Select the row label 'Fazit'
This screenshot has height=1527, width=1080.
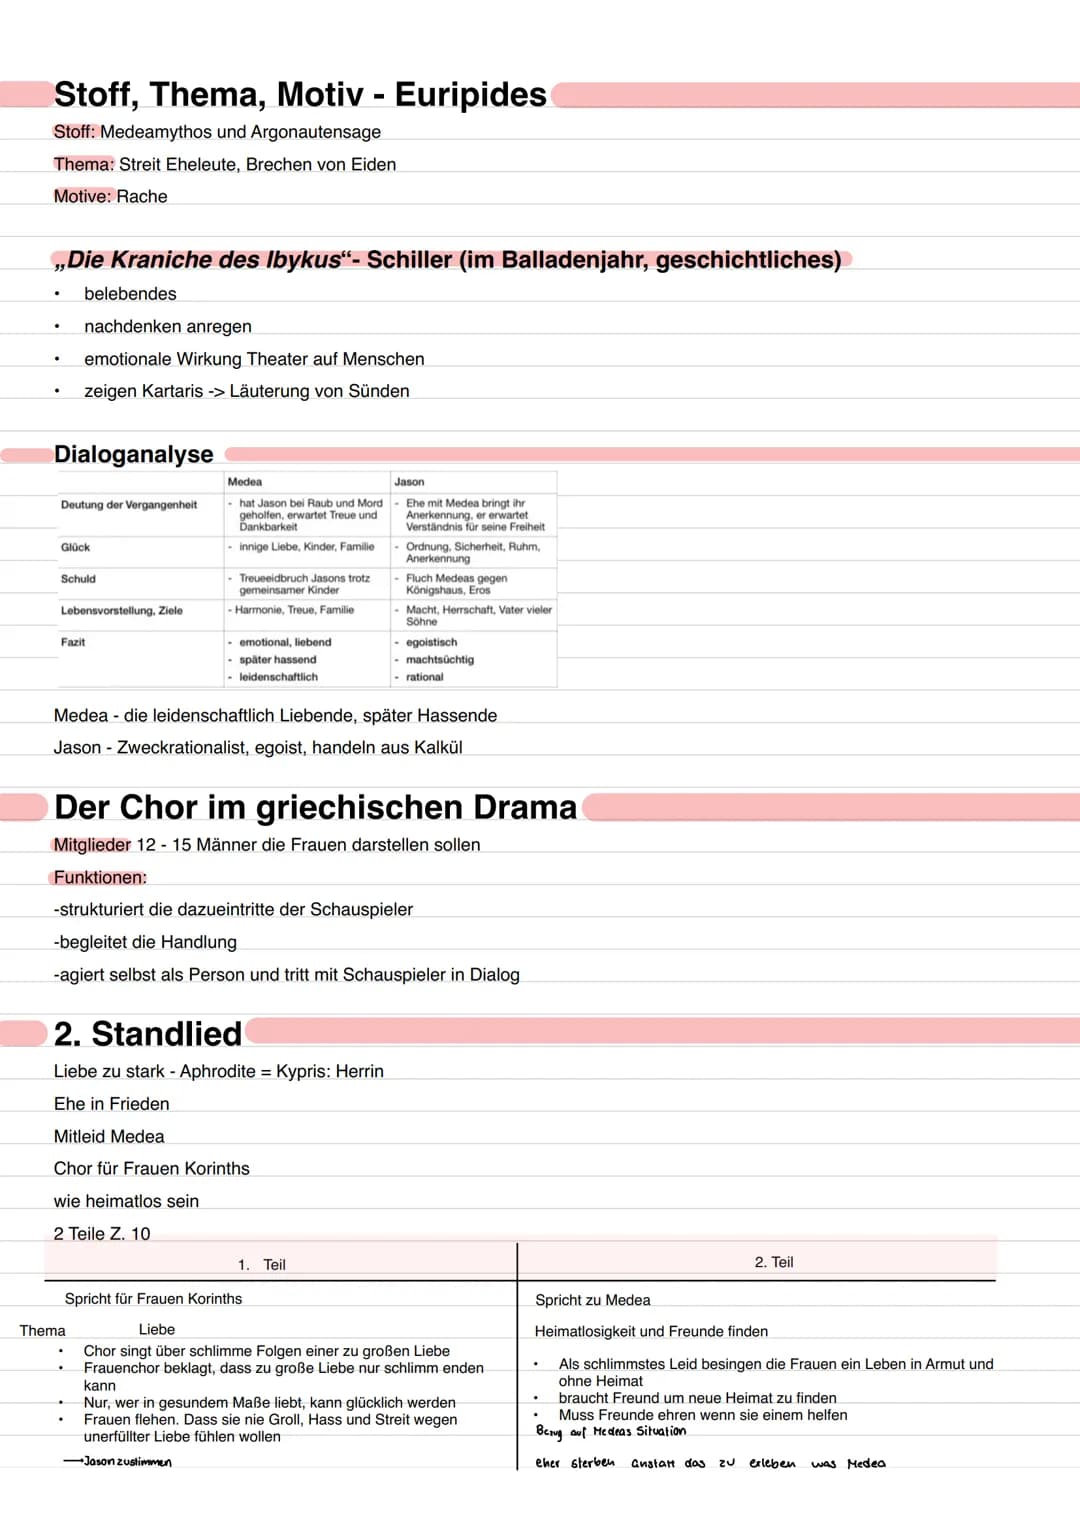[x=73, y=642]
